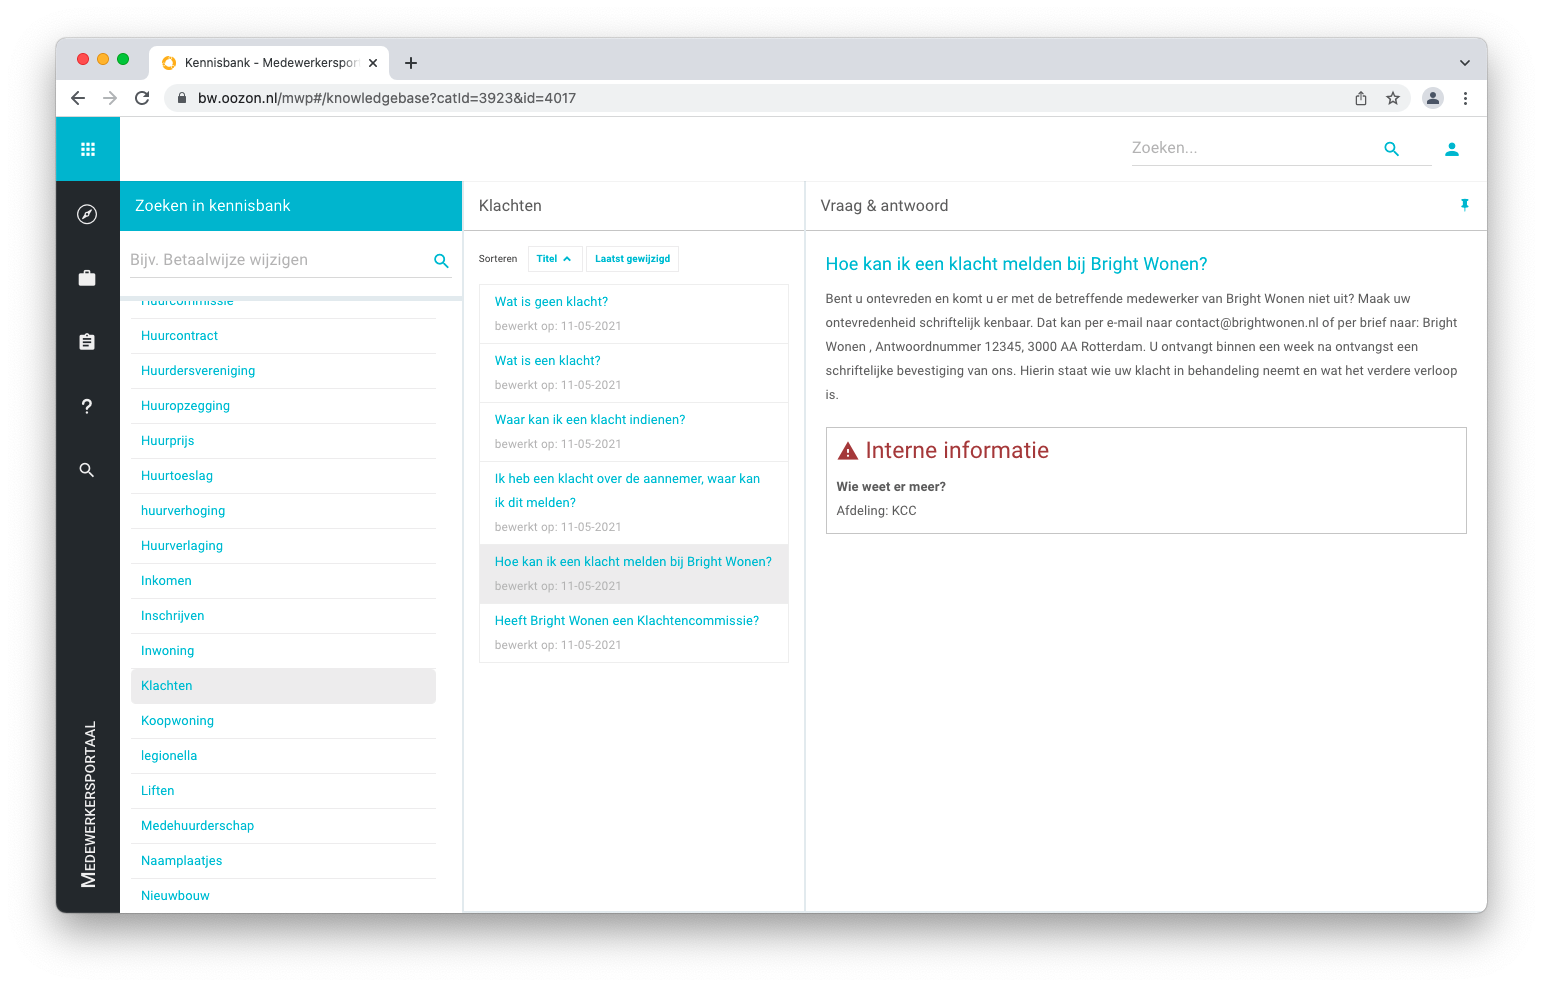The image size is (1543, 987).
Task: Open the apps grid menu icon
Action: [88, 149]
